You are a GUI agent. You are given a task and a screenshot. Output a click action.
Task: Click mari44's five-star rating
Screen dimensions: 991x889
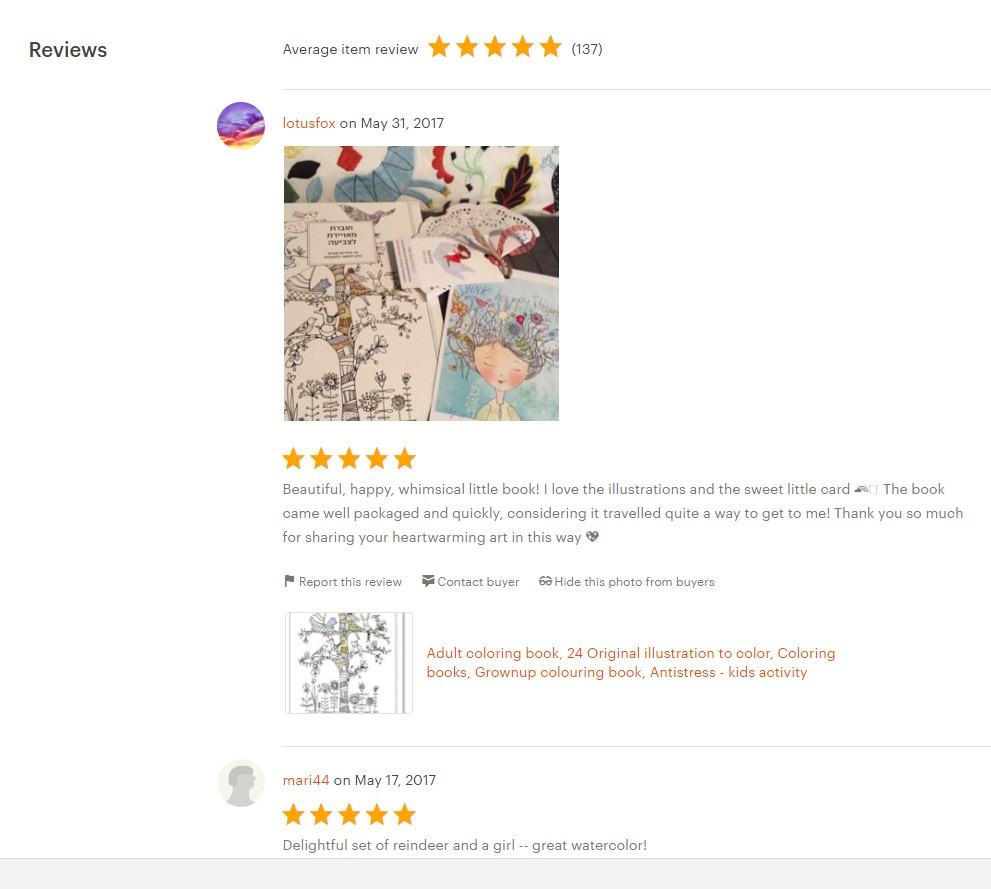coord(349,814)
